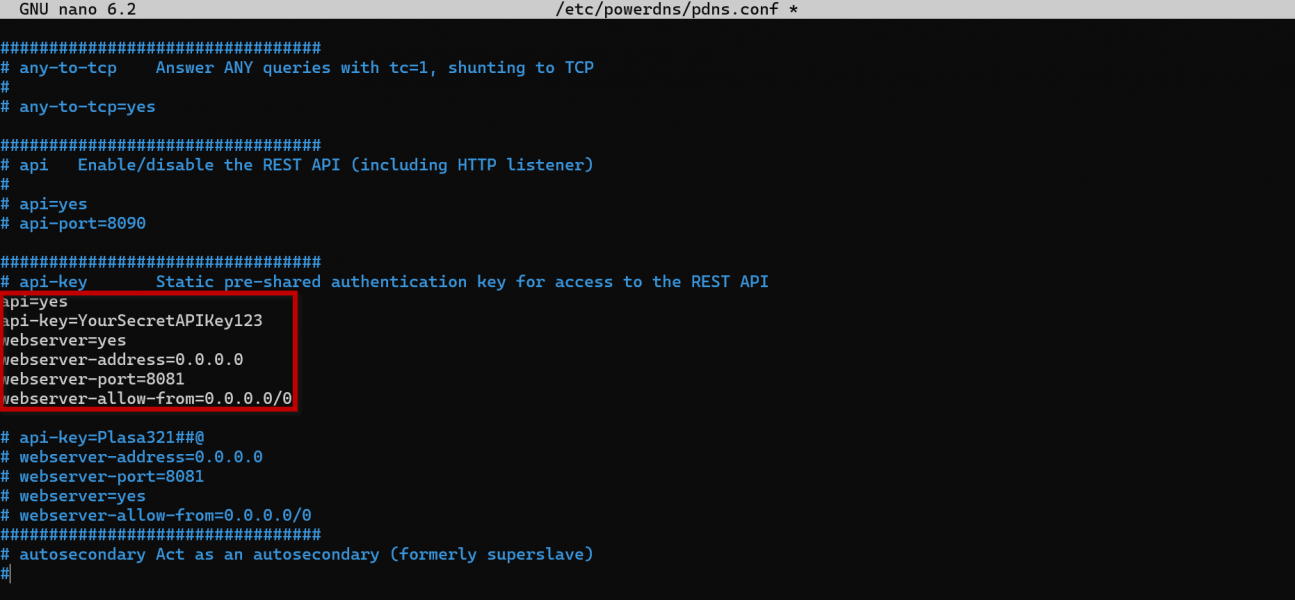Click uncommented webserver-allow-from=0.0.0.0/0 line

pyautogui.click(x=147, y=399)
